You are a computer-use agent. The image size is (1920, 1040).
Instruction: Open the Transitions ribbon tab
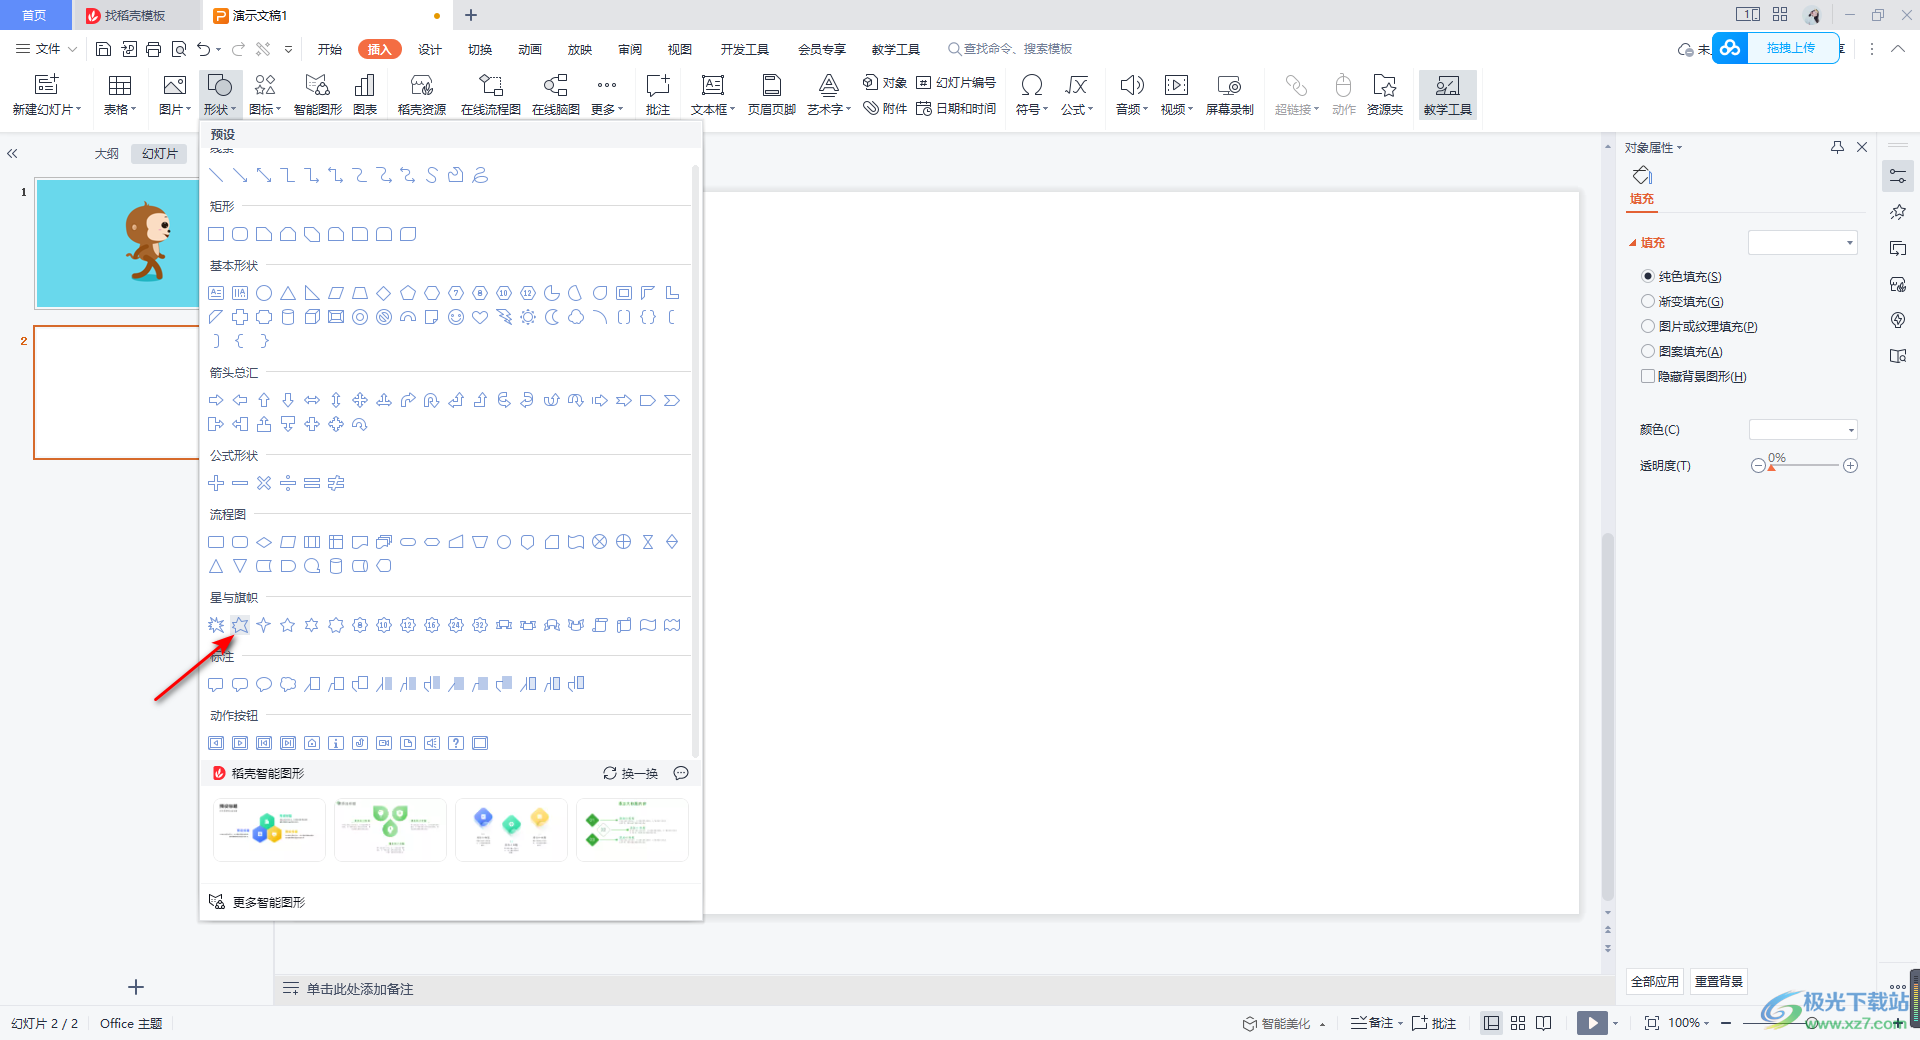tap(480, 49)
